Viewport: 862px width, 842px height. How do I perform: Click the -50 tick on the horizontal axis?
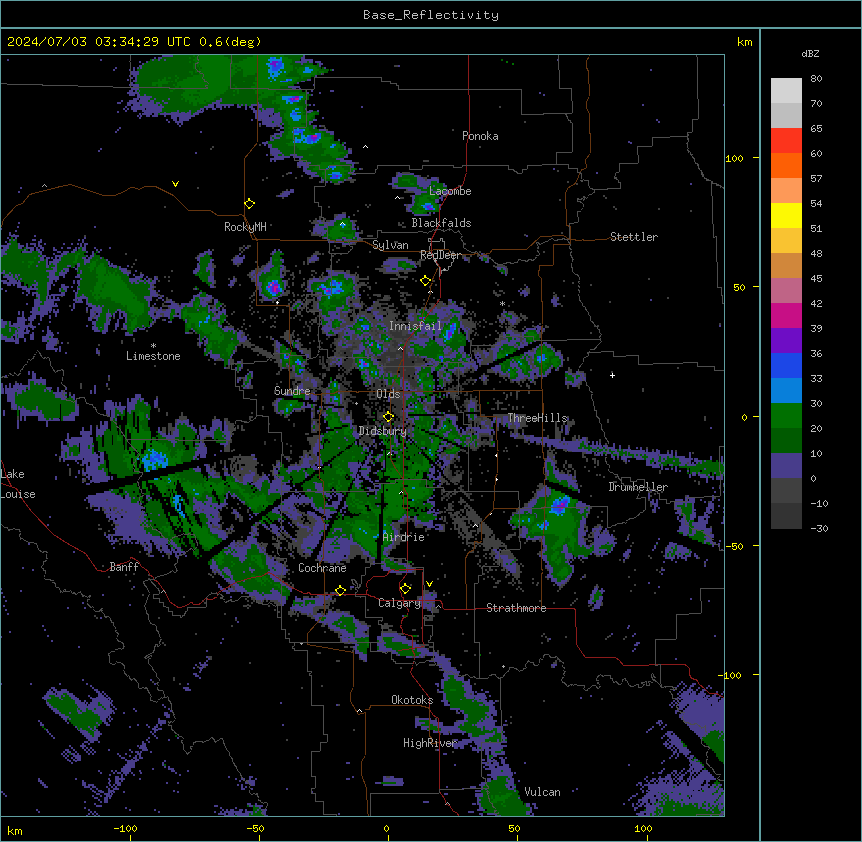[255, 828]
